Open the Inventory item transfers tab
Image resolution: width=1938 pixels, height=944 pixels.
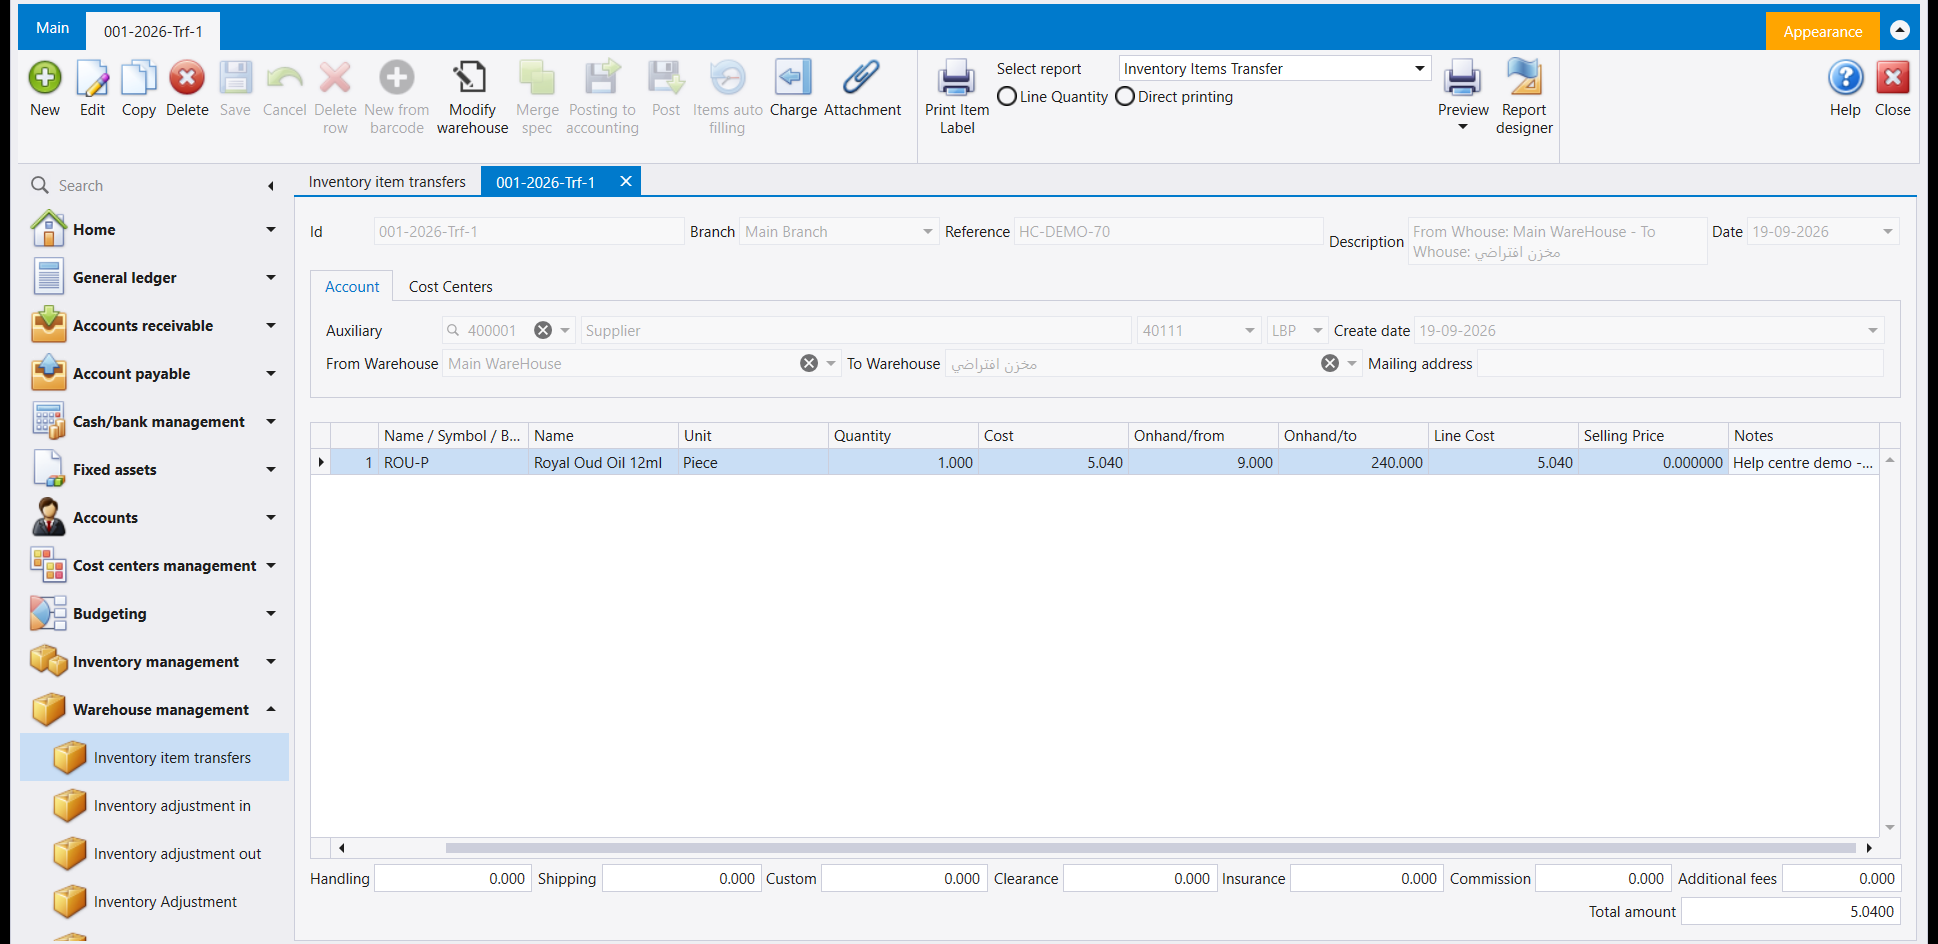point(387,182)
